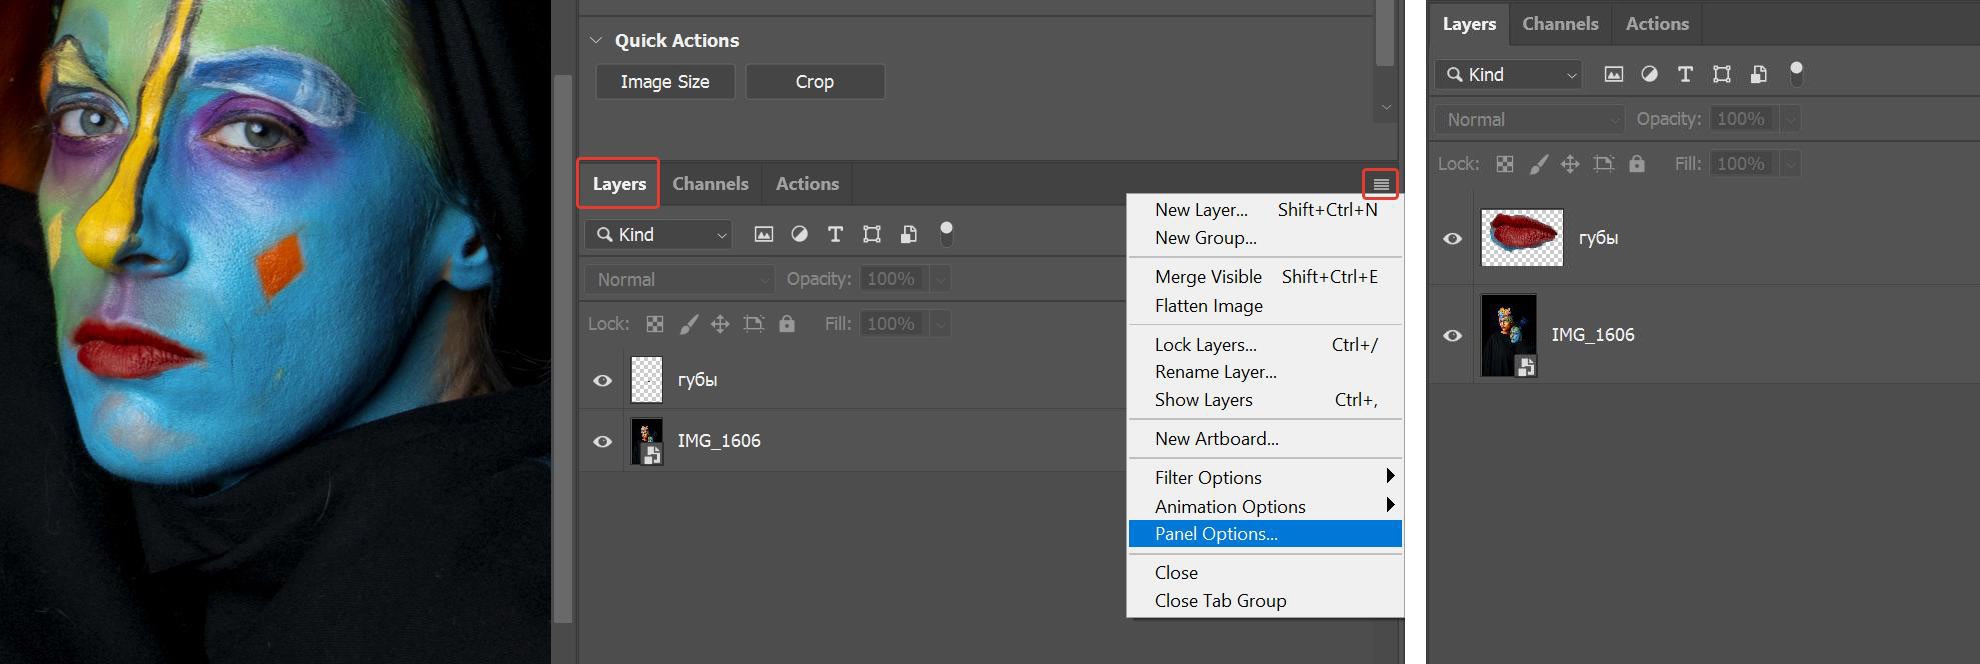Hide the губы layer with red lips thumbnail
The image size is (1980, 664).
tap(1452, 238)
